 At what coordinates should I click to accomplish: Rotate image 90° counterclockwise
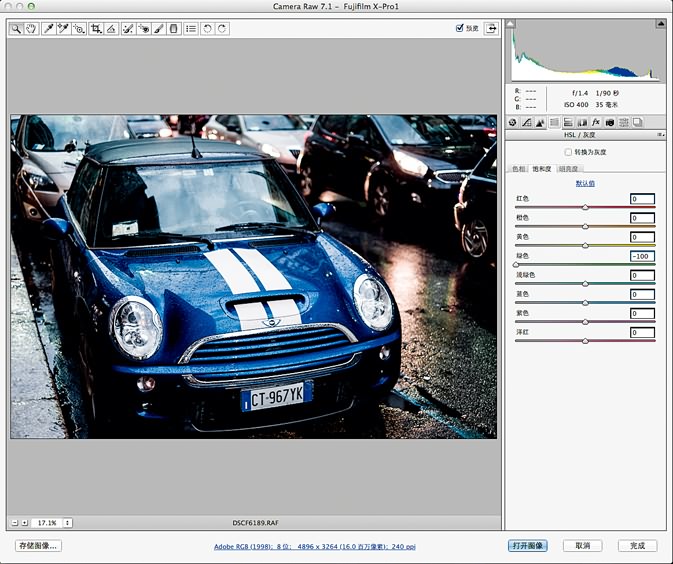[x=207, y=29]
